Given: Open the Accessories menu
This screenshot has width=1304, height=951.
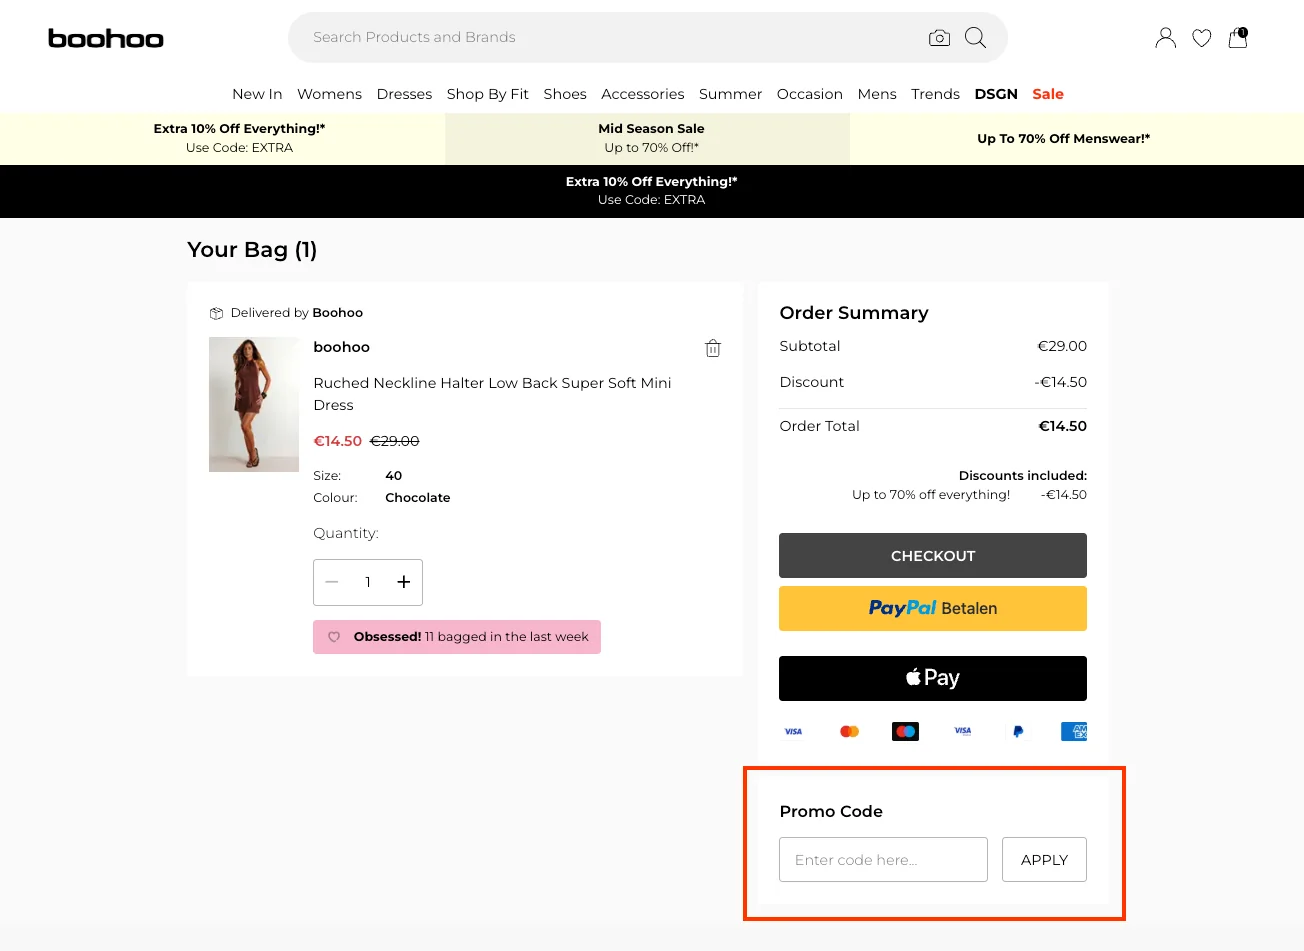Looking at the screenshot, I should pos(643,94).
